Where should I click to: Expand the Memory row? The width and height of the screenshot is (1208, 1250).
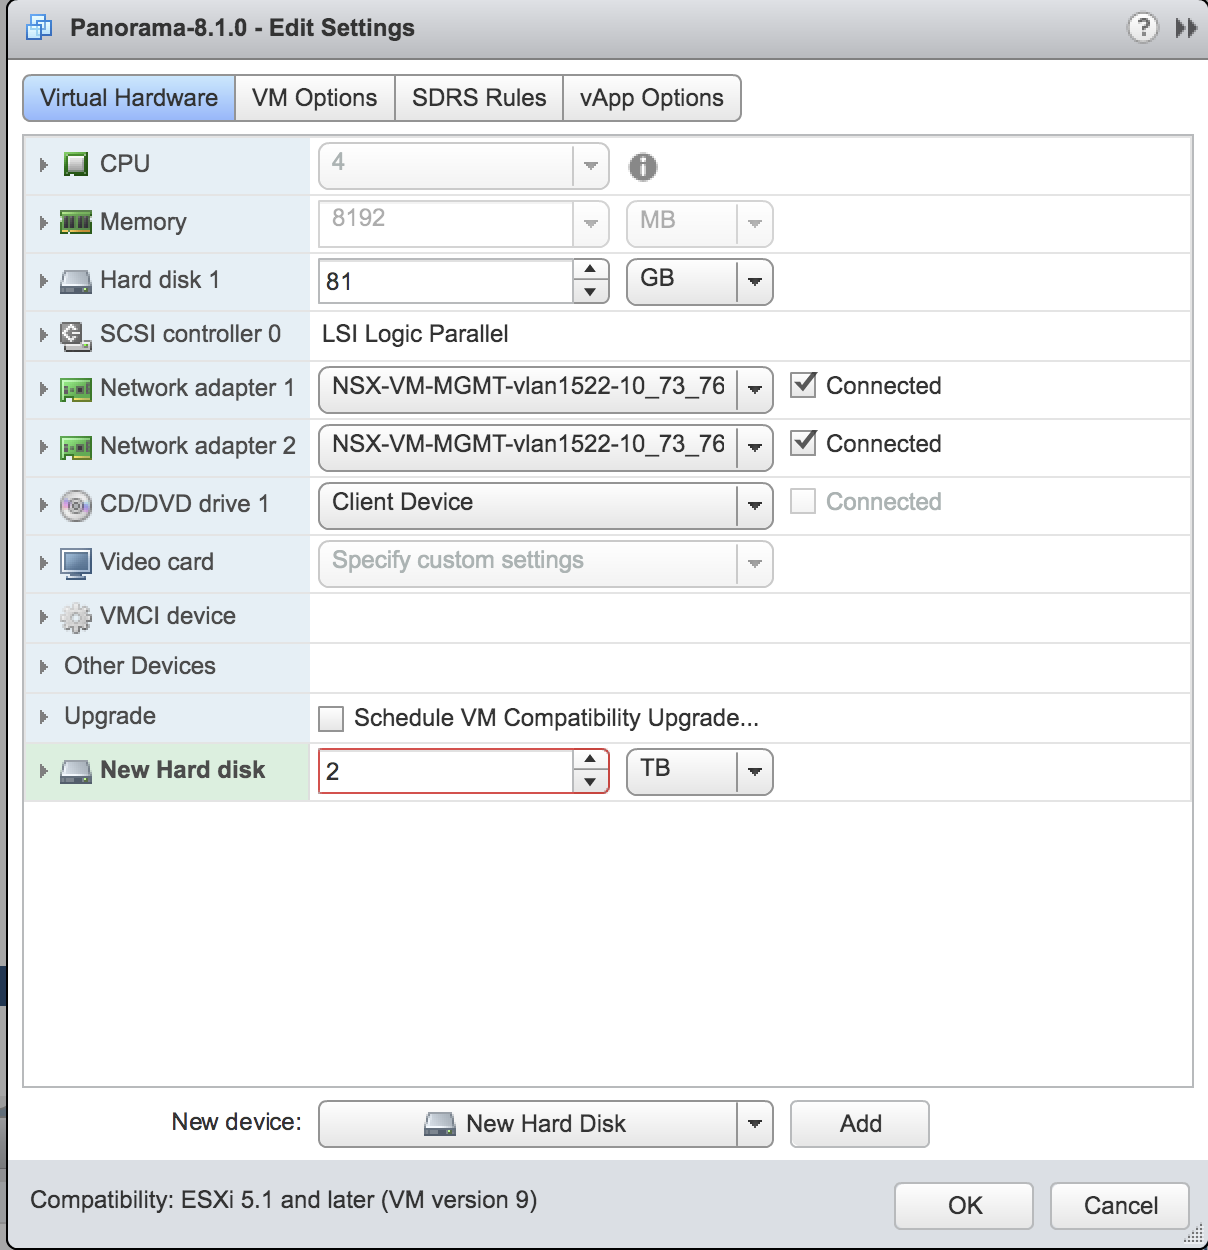(43, 222)
